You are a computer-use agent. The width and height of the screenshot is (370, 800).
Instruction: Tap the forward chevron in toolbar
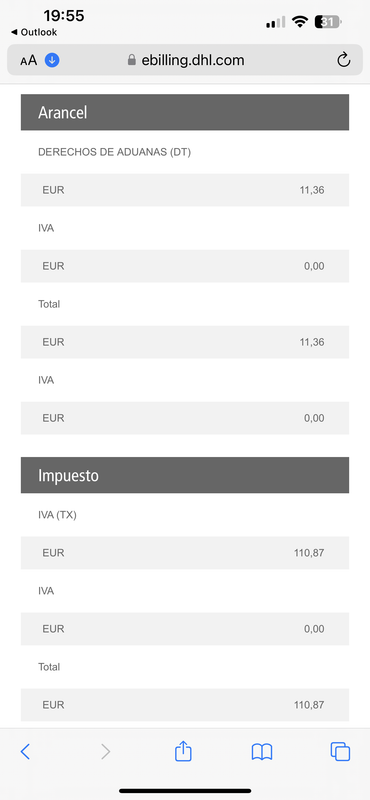106,751
